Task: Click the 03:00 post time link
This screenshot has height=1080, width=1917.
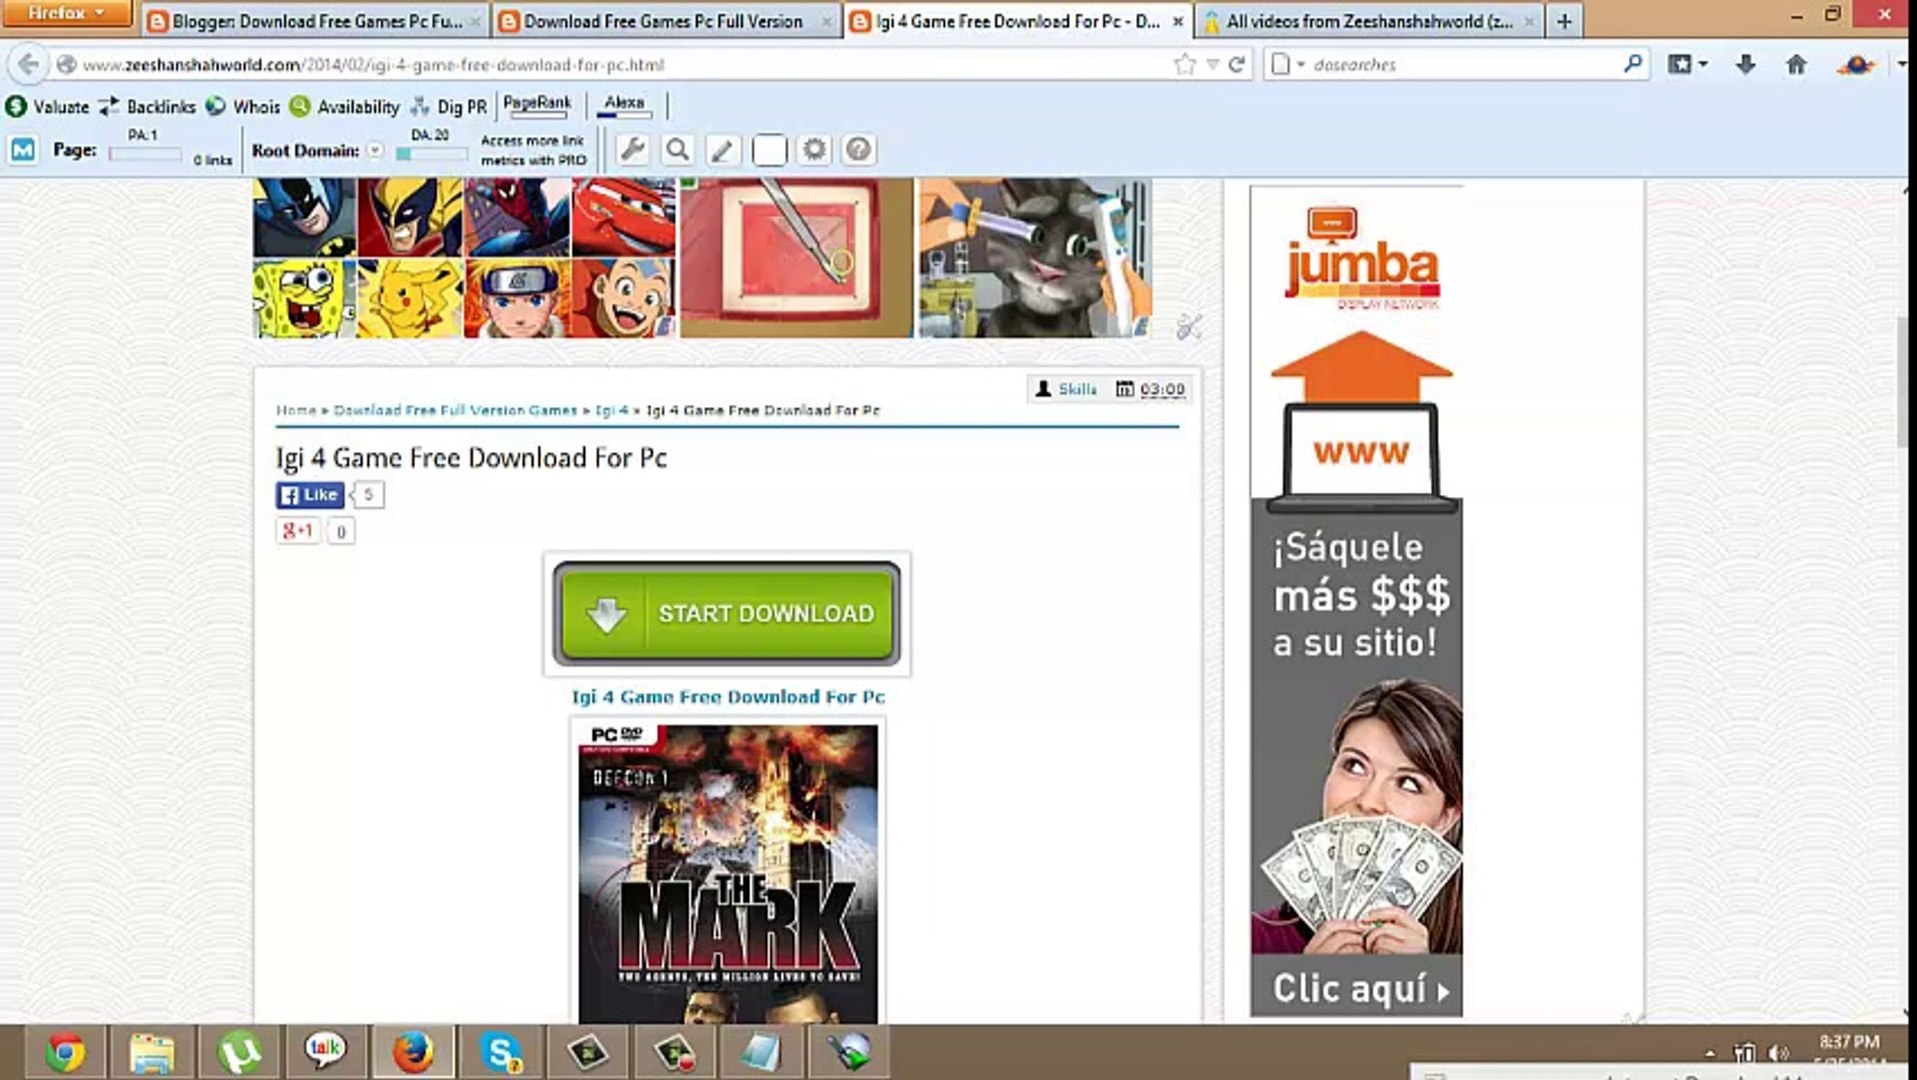Action: (x=1162, y=389)
